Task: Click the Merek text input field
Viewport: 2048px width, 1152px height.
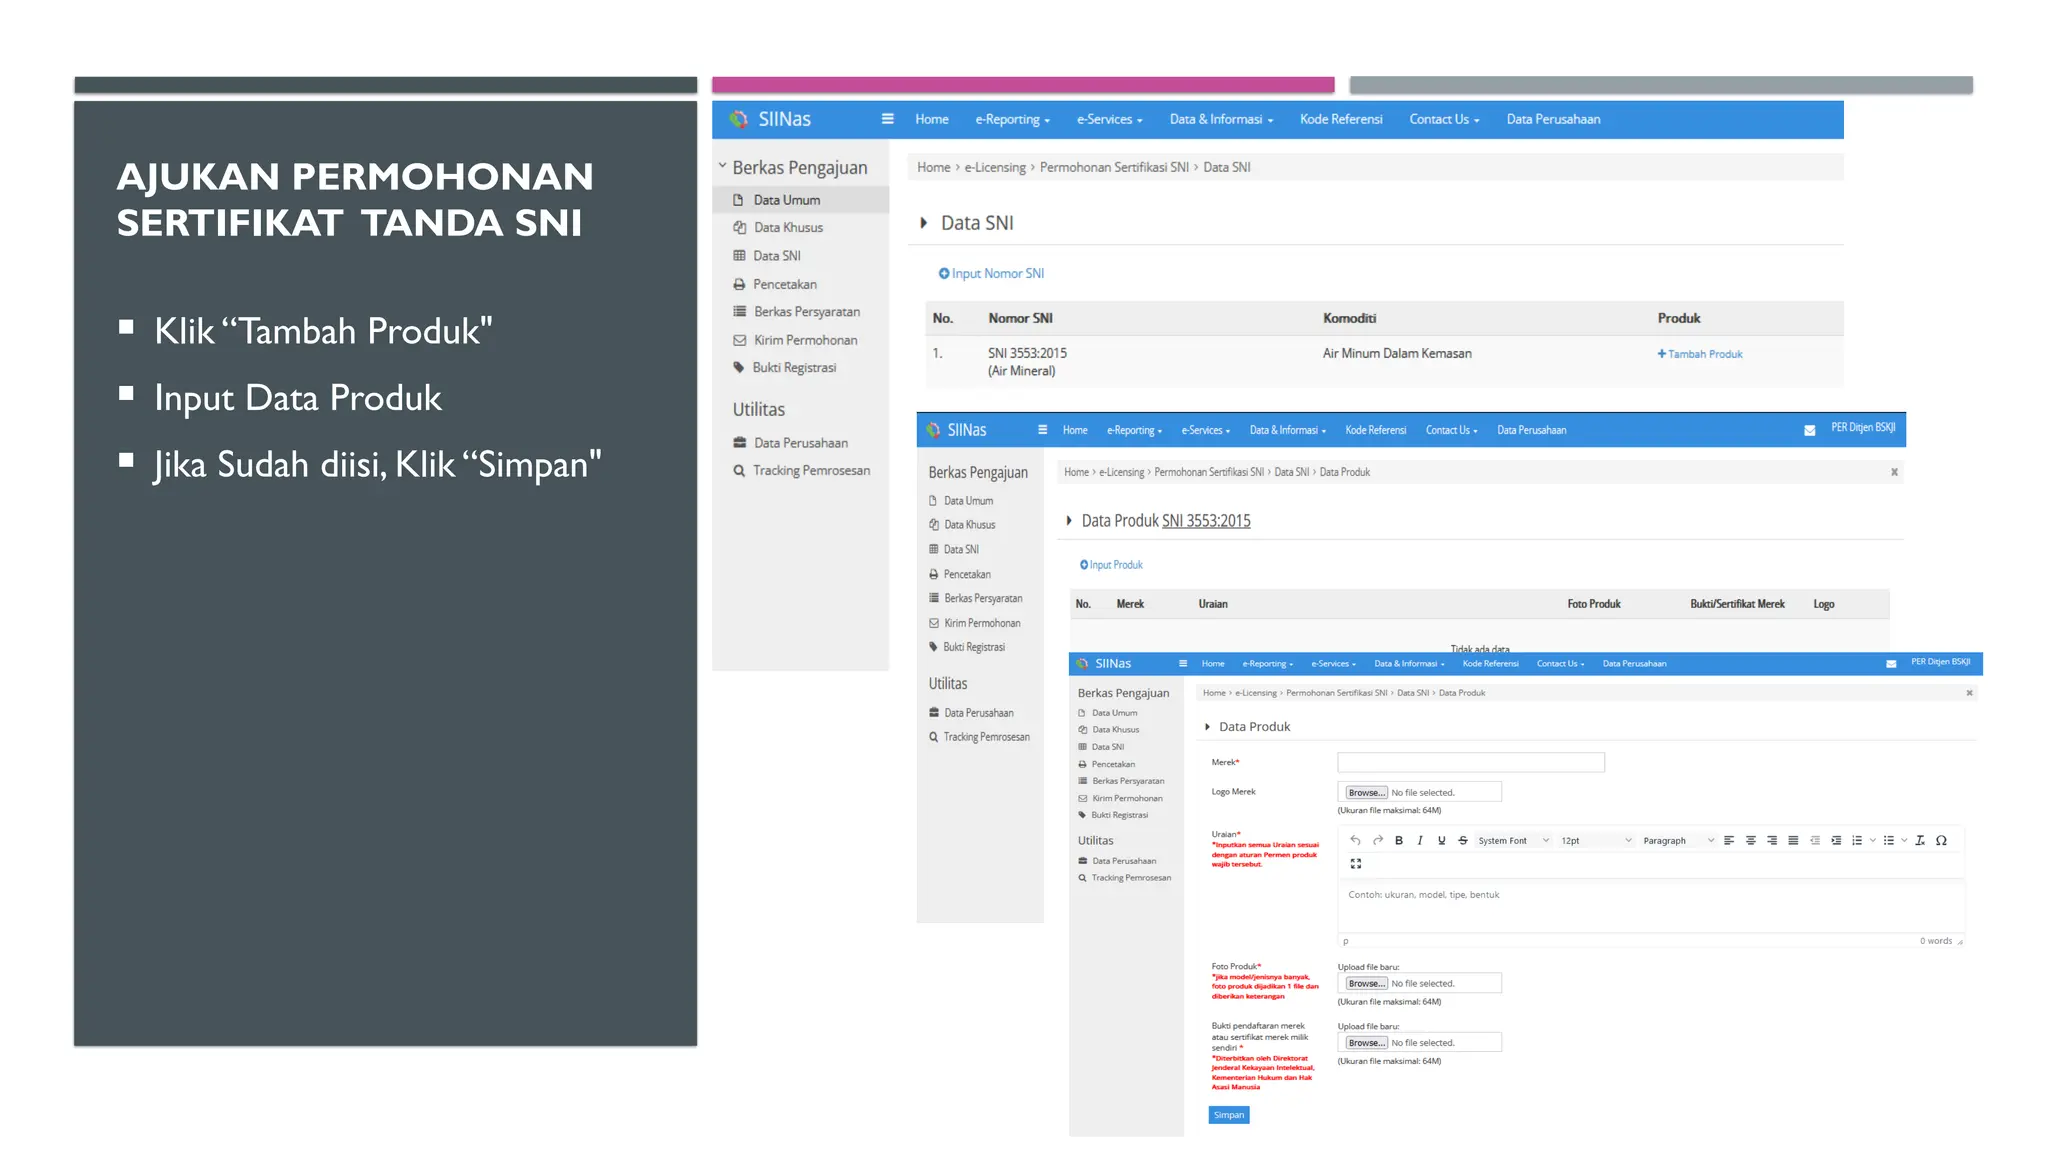Action: [x=1470, y=762]
